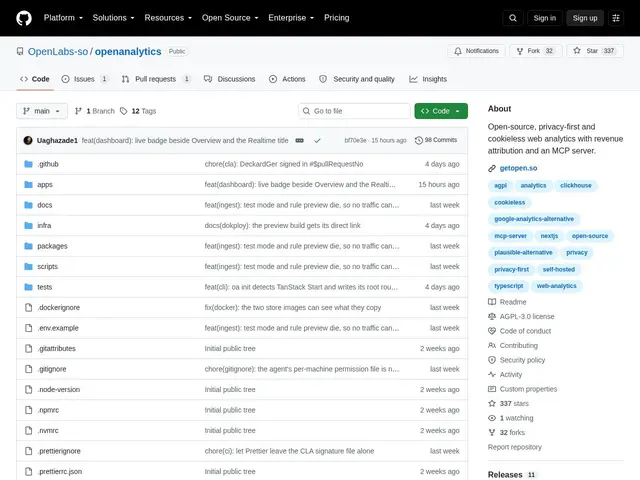Open the tests folder

click(x=44, y=287)
